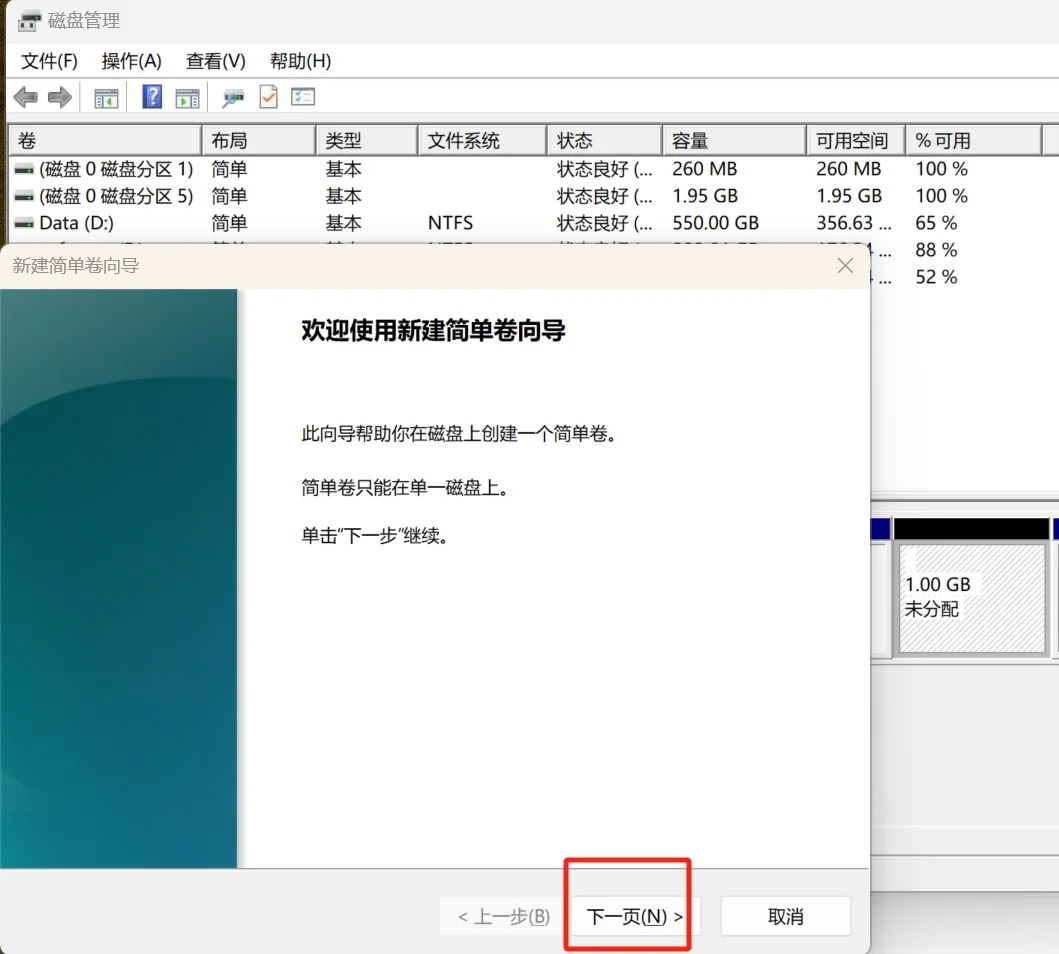The width and height of the screenshot is (1059, 954).
Task: Click the disk icon for Data (D:)
Action: pyautogui.click(x=24, y=223)
